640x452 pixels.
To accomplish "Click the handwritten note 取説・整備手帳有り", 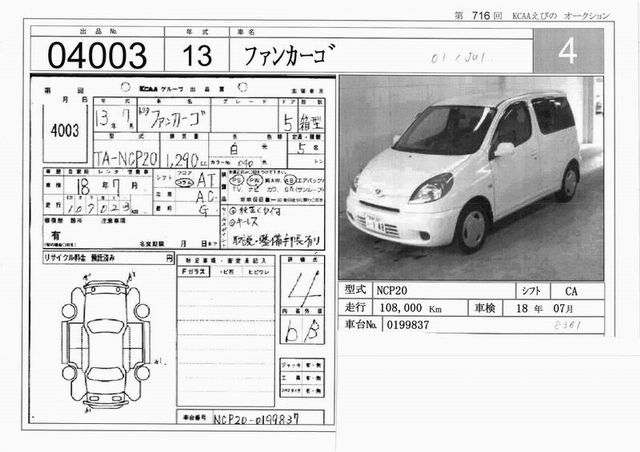I will tap(276, 240).
